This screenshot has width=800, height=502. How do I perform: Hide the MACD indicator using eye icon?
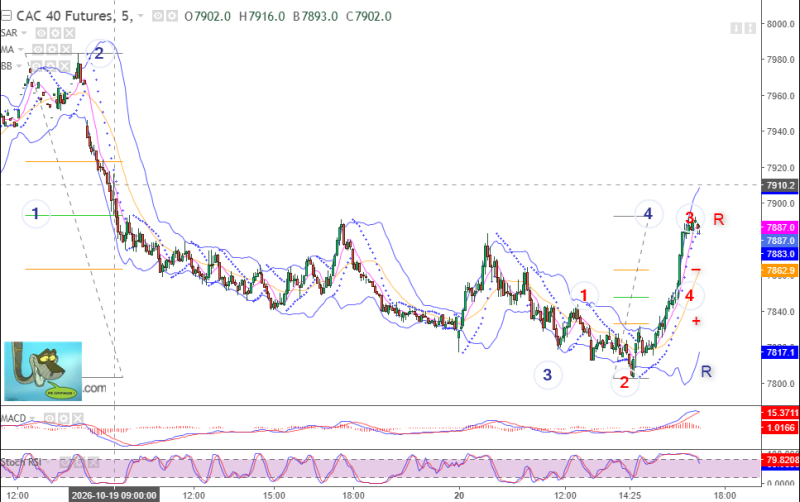(49, 418)
